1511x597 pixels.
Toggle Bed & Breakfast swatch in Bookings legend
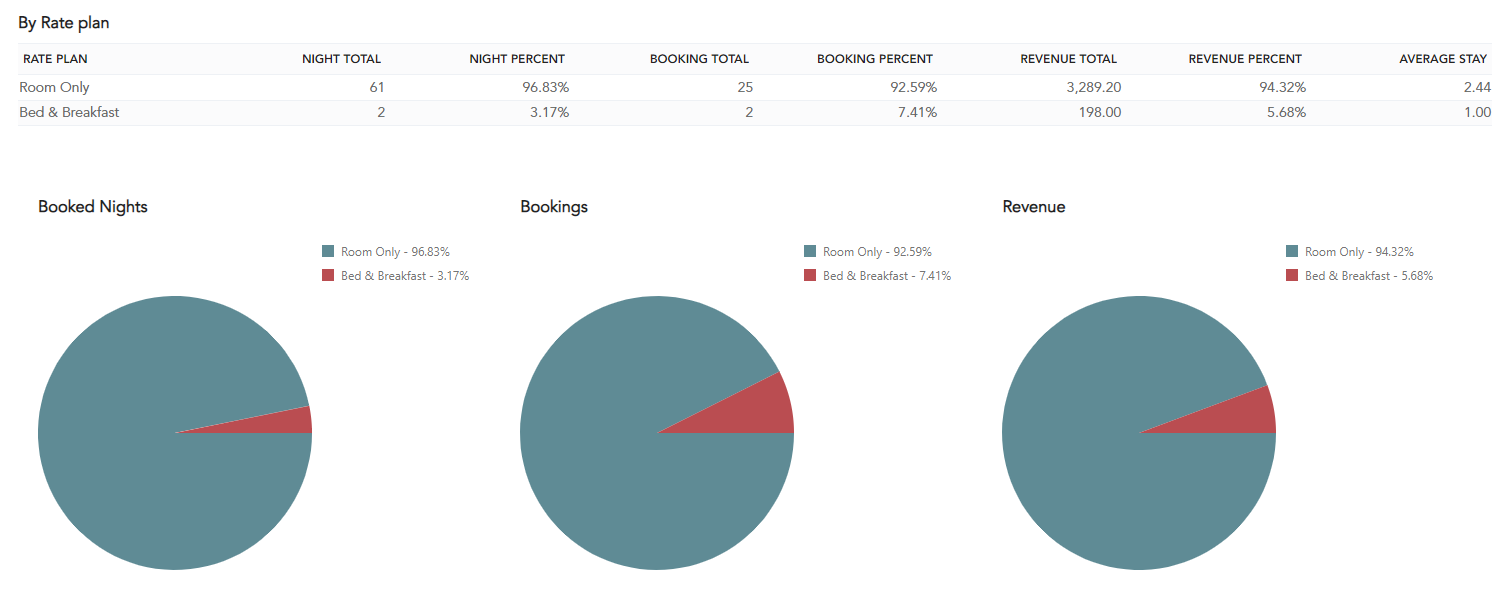click(x=810, y=276)
